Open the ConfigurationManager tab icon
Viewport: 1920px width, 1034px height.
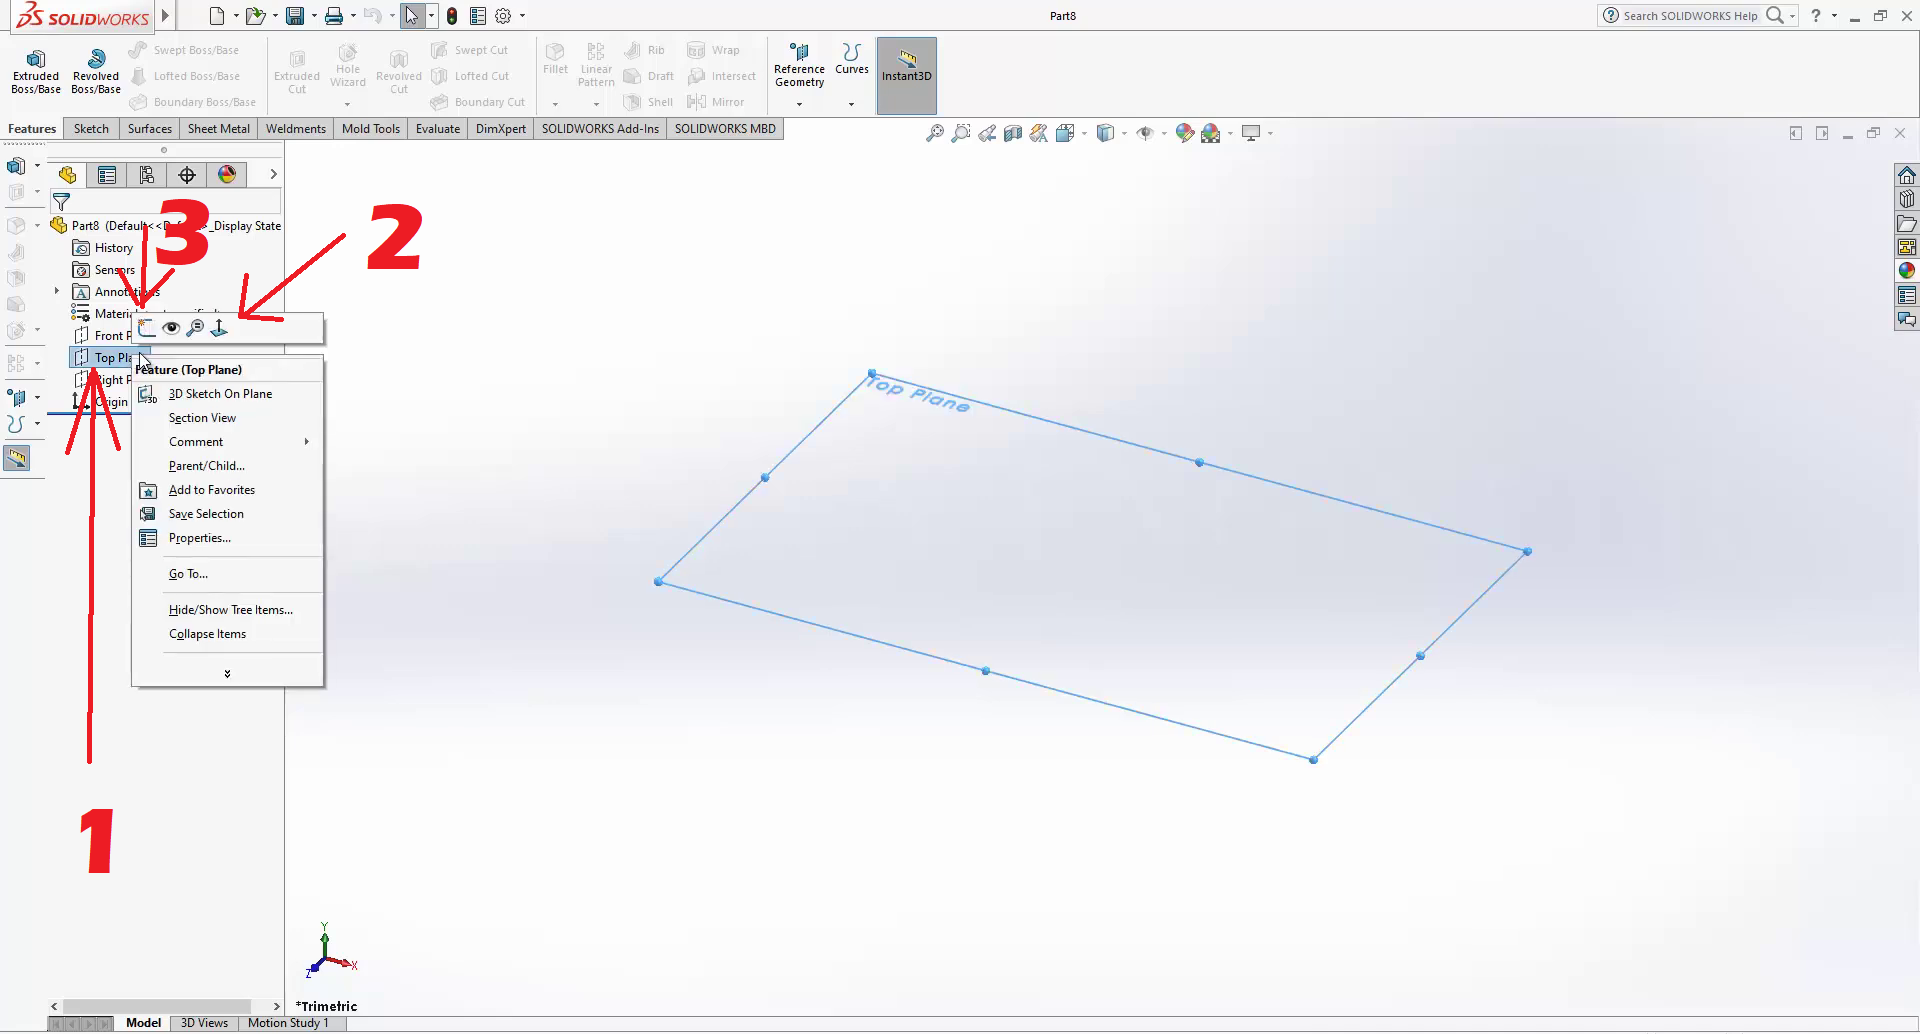pyautogui.click(x=147, y=175)
